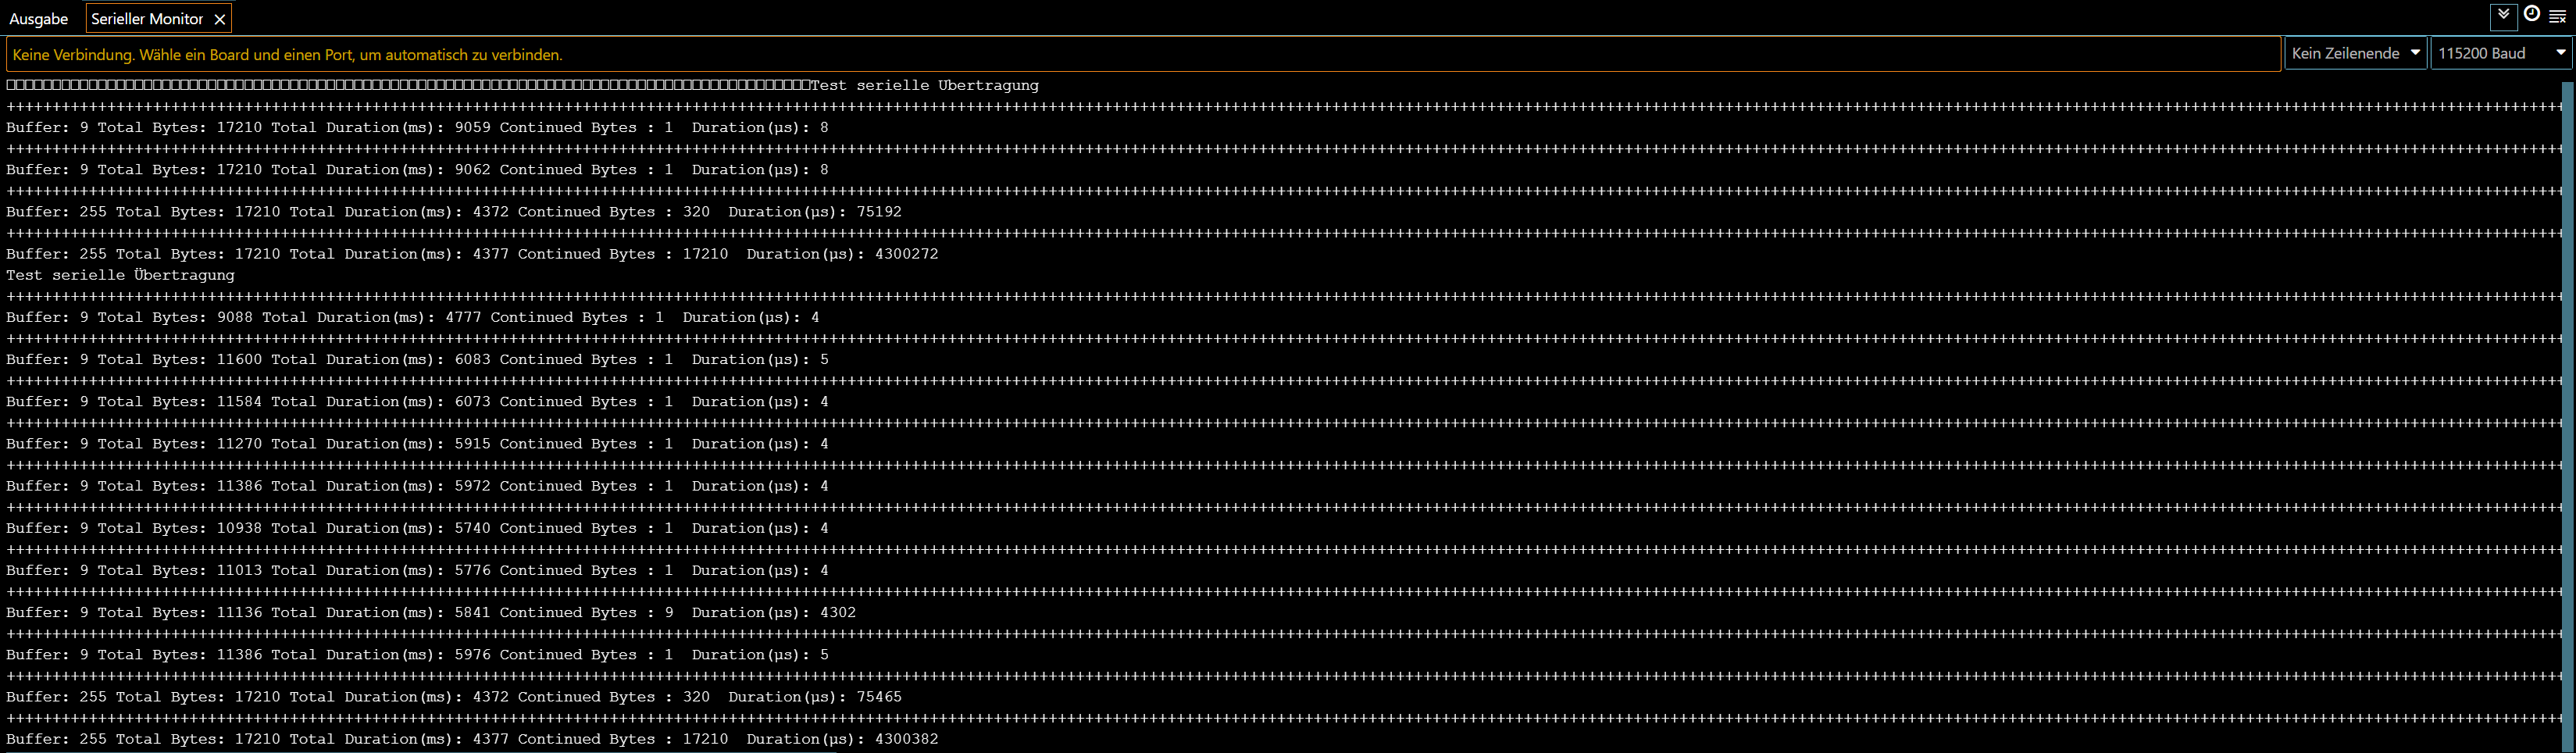This screenshot has height=753, width=2576.
Task: Click the line with Total Bytes 10938
Action: [416, 528]
